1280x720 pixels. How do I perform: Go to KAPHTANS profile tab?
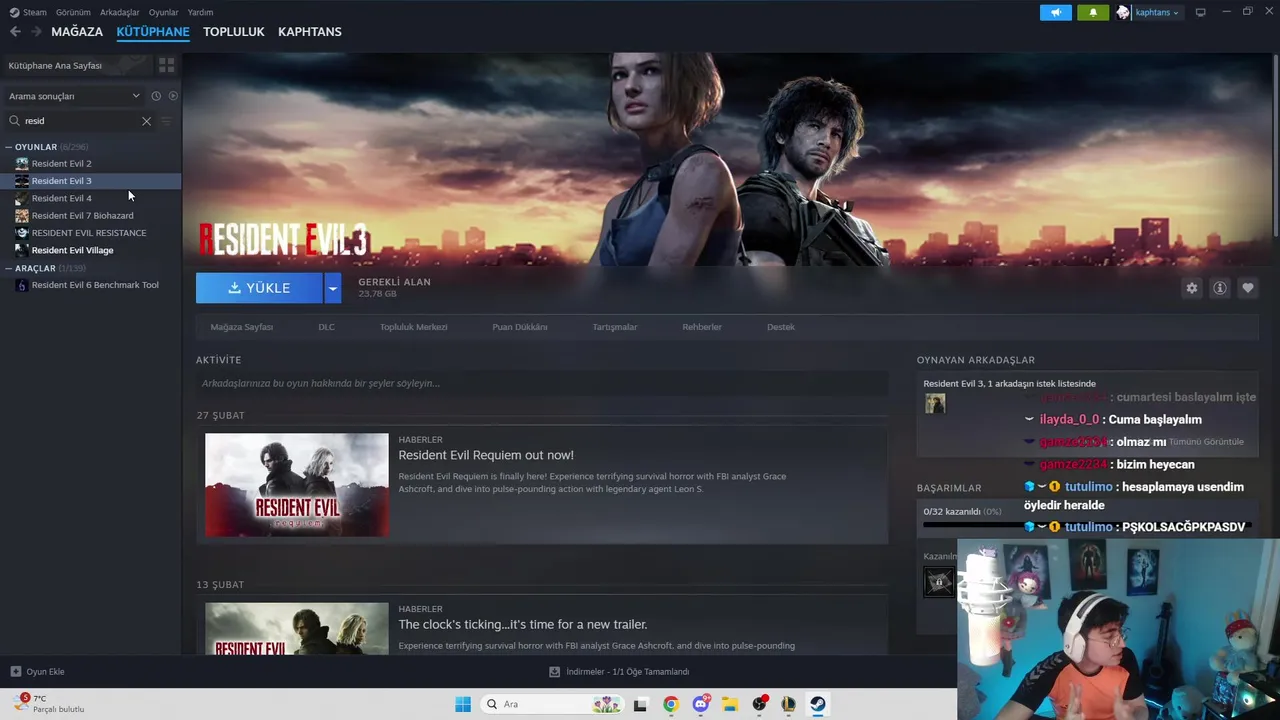click(x=310, y=32)
